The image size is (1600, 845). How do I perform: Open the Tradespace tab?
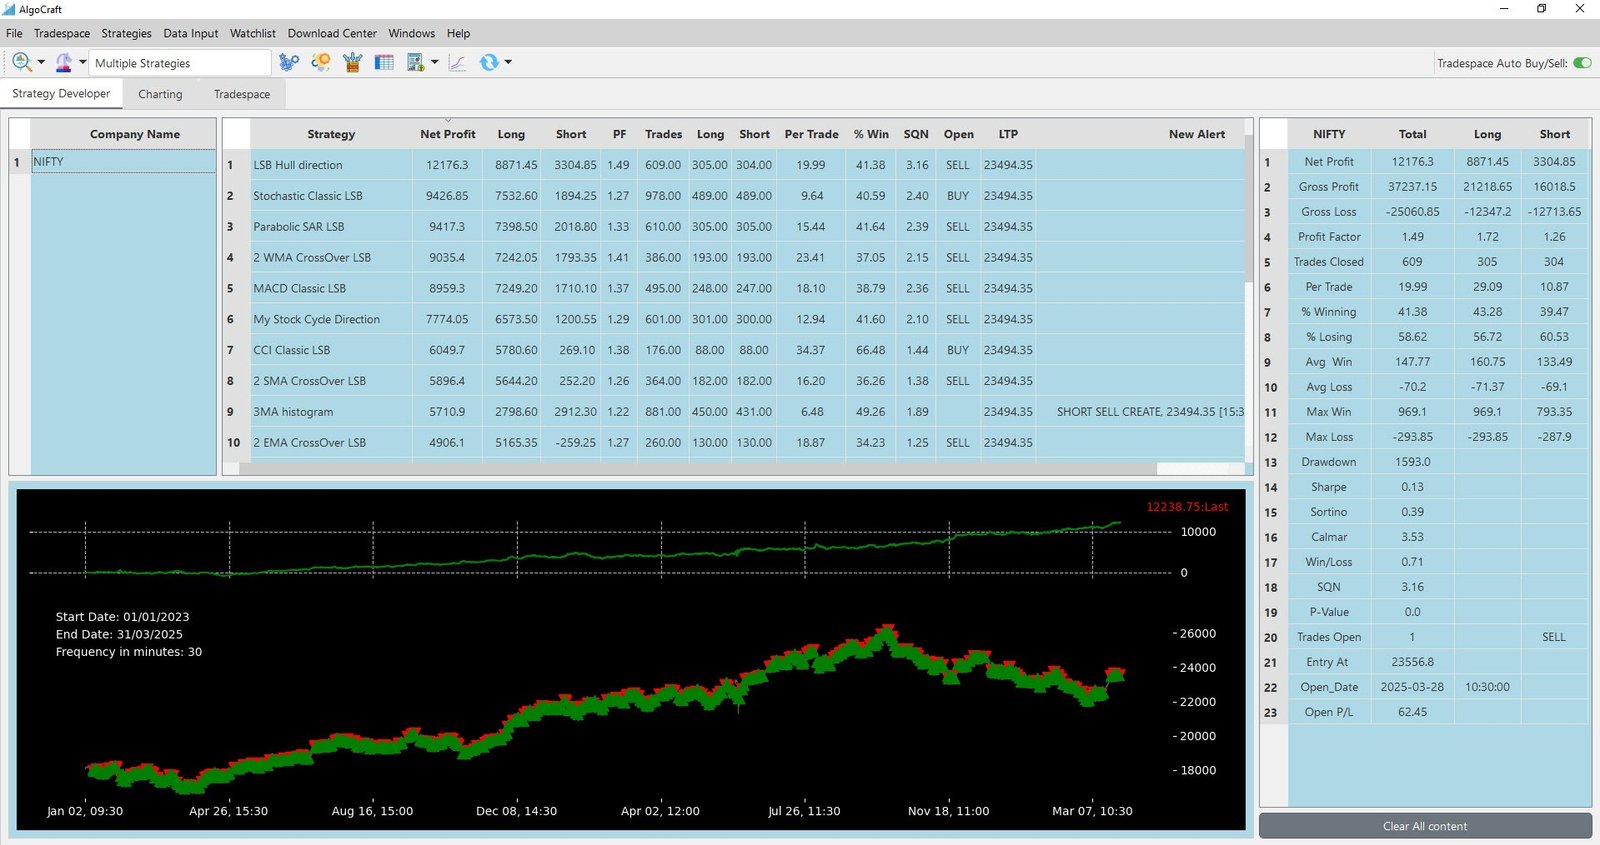(242, 94)
